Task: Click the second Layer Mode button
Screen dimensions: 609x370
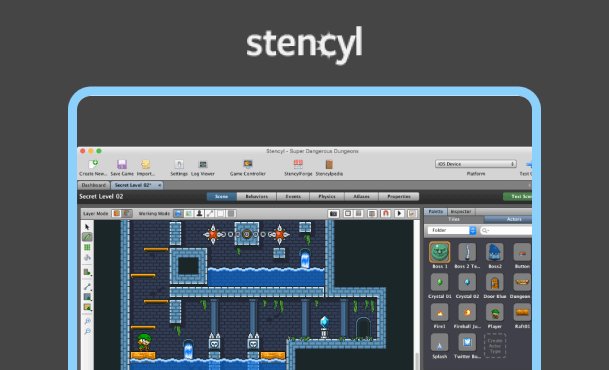Action: click(x=127, y=214)
